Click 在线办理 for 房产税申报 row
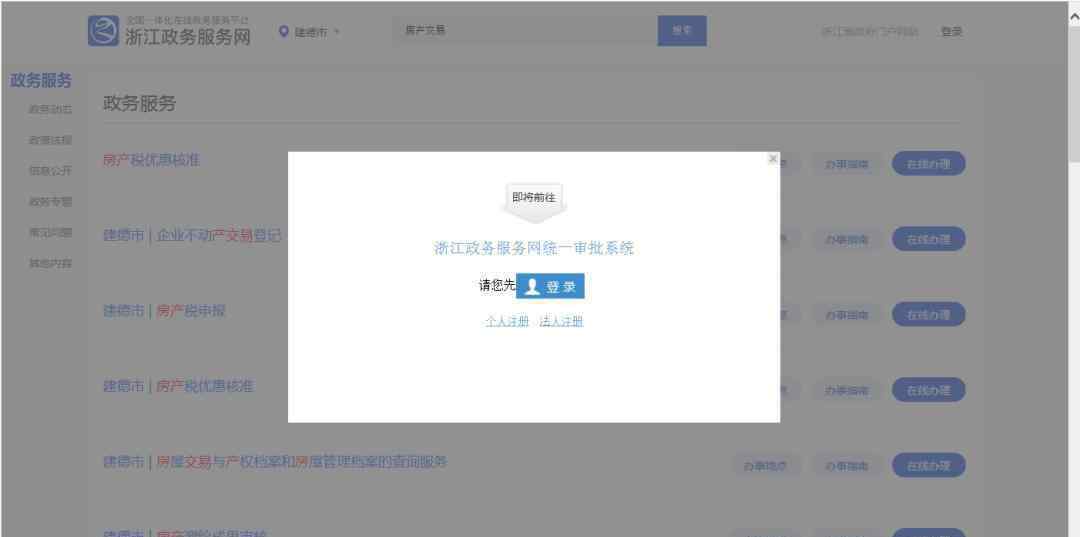1080x537 pixels. (x=928, y=315)
